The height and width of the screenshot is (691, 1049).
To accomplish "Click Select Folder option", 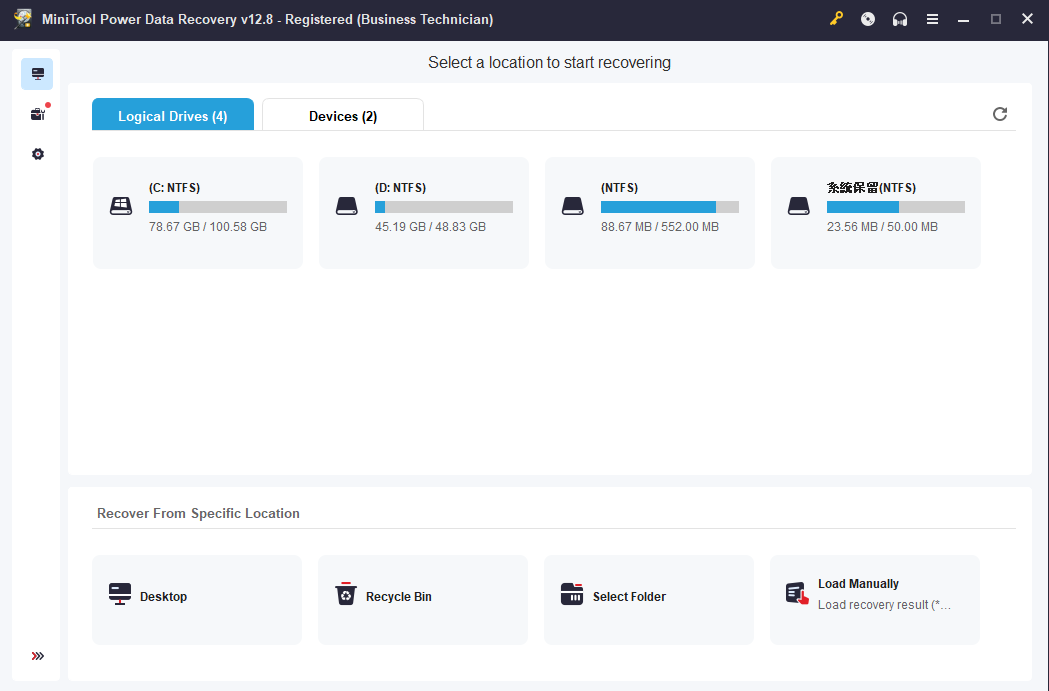I will [x=649, y=599].
